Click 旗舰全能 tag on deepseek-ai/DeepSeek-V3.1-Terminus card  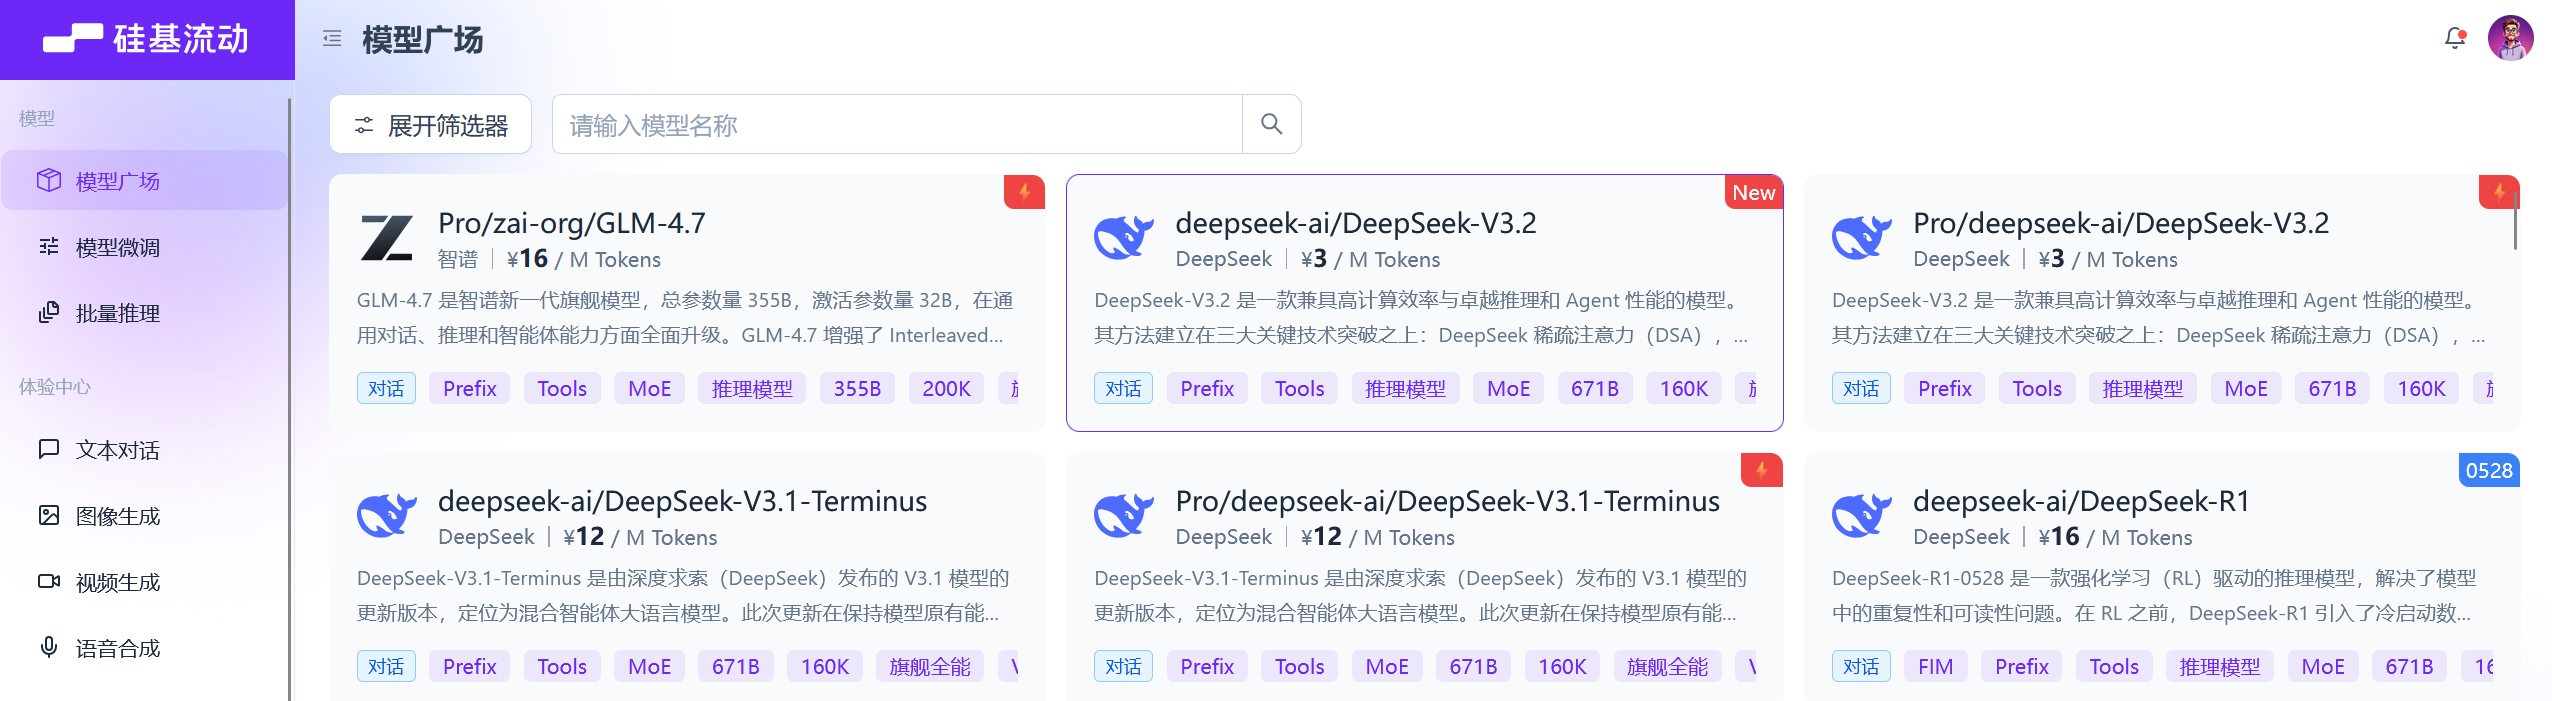pos(930,666)
